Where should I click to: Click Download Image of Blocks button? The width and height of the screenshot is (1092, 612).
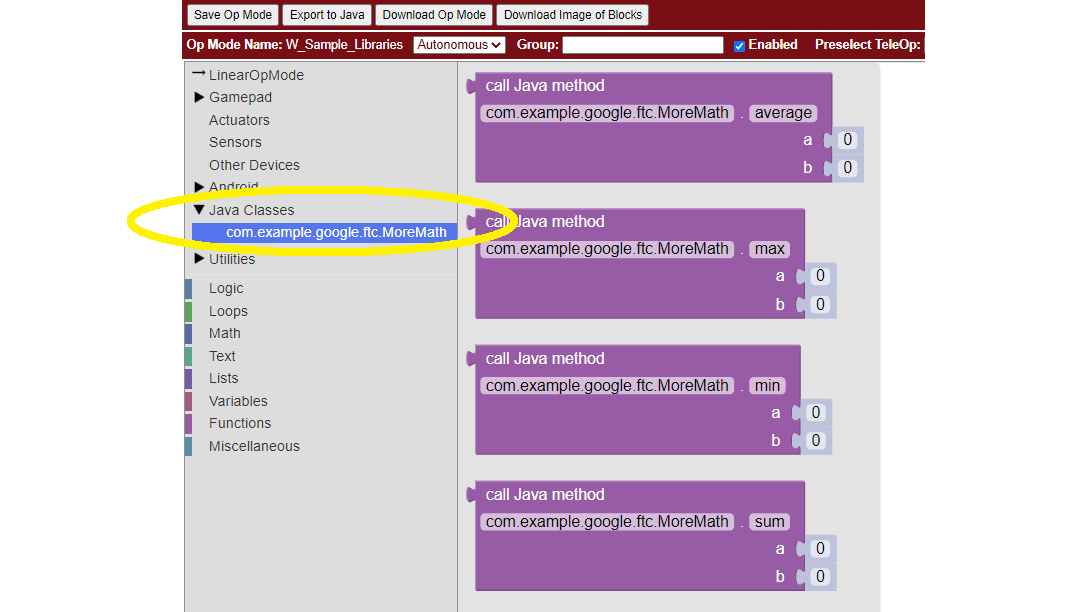(572, 15)
